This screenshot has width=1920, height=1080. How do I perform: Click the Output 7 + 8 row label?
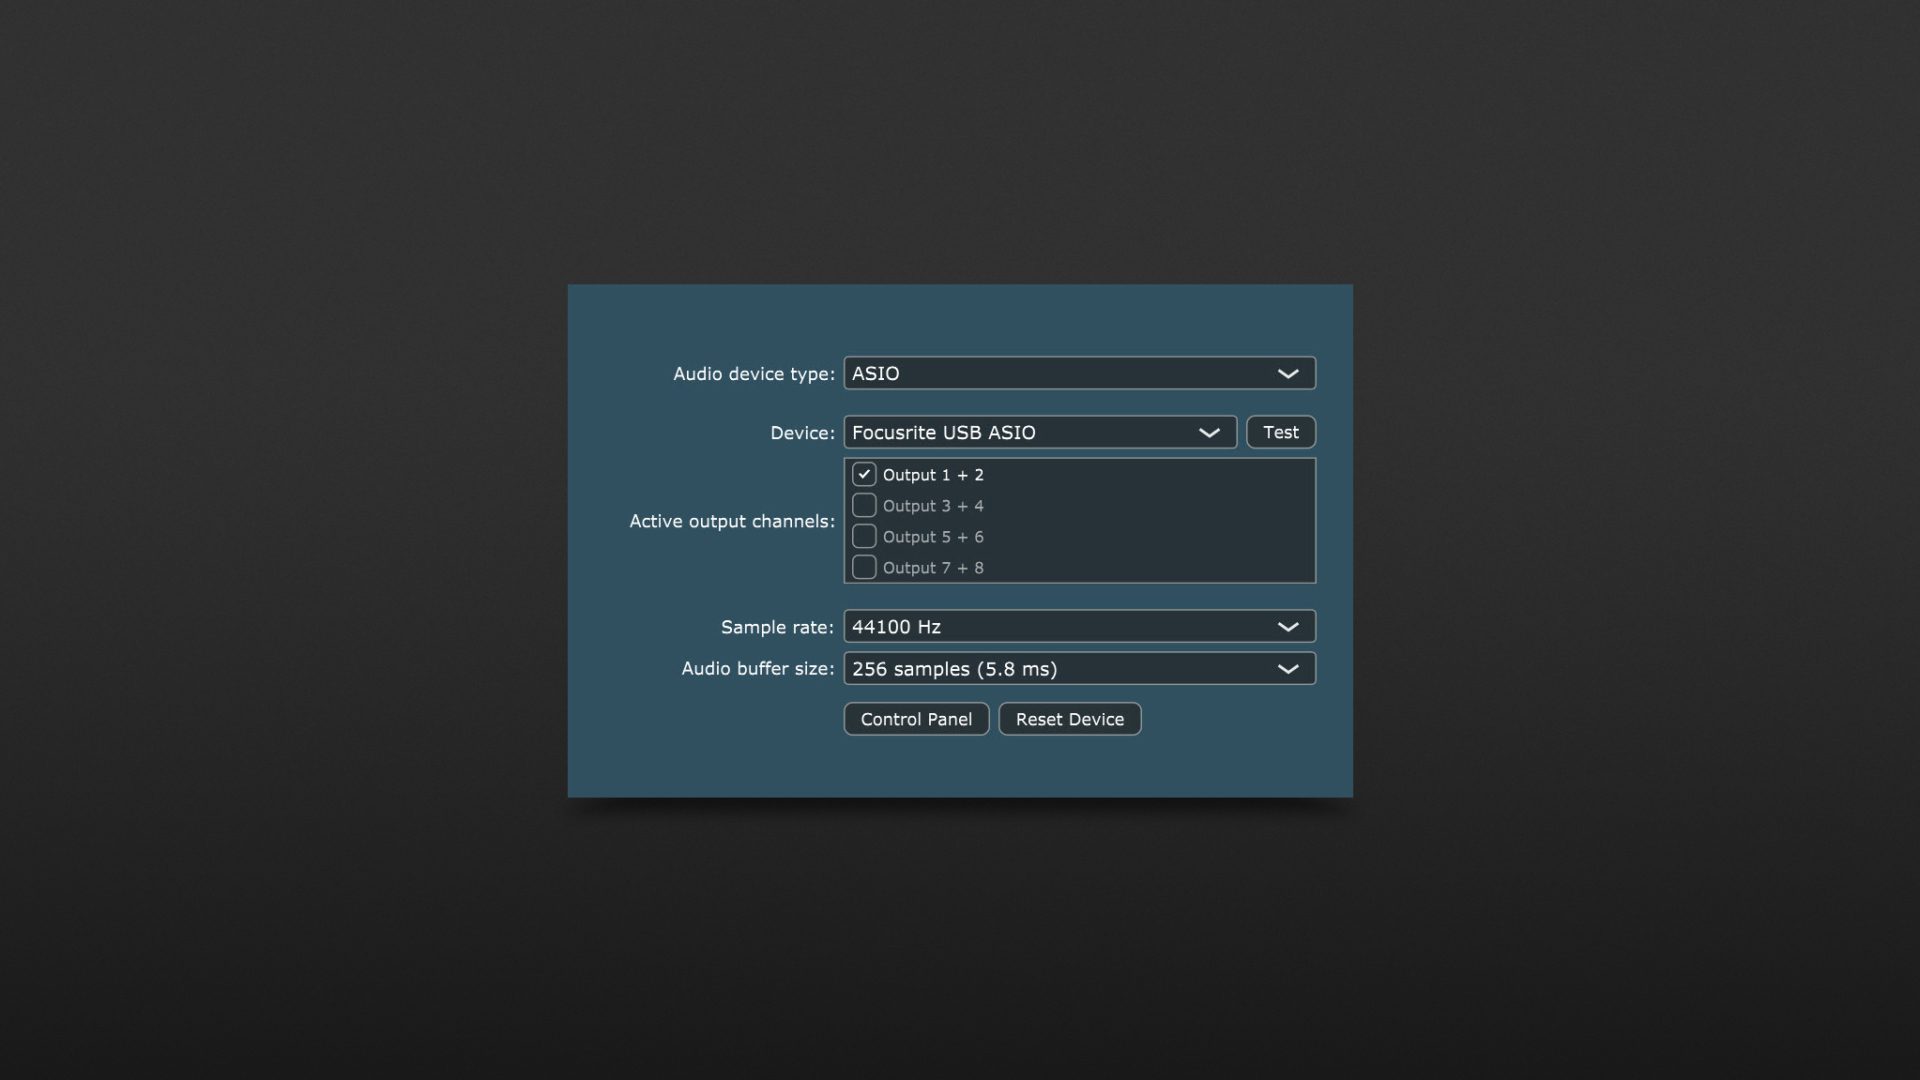[x=933, y=568]
